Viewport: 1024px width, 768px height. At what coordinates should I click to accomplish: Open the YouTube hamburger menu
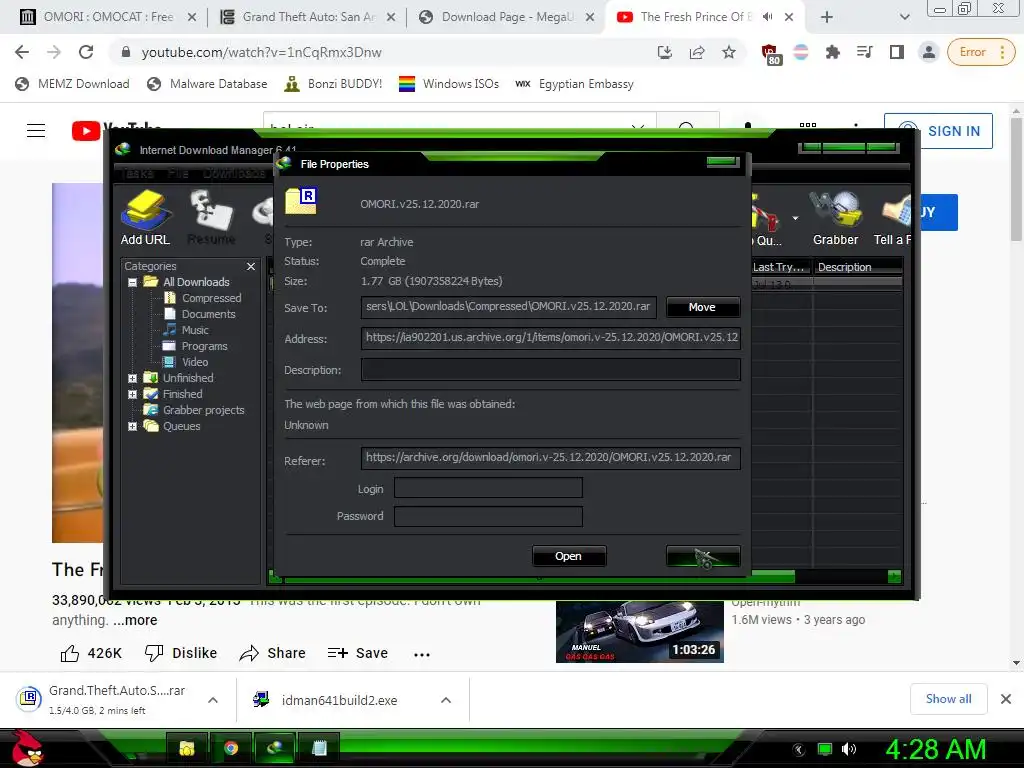[x=36, y=131]
